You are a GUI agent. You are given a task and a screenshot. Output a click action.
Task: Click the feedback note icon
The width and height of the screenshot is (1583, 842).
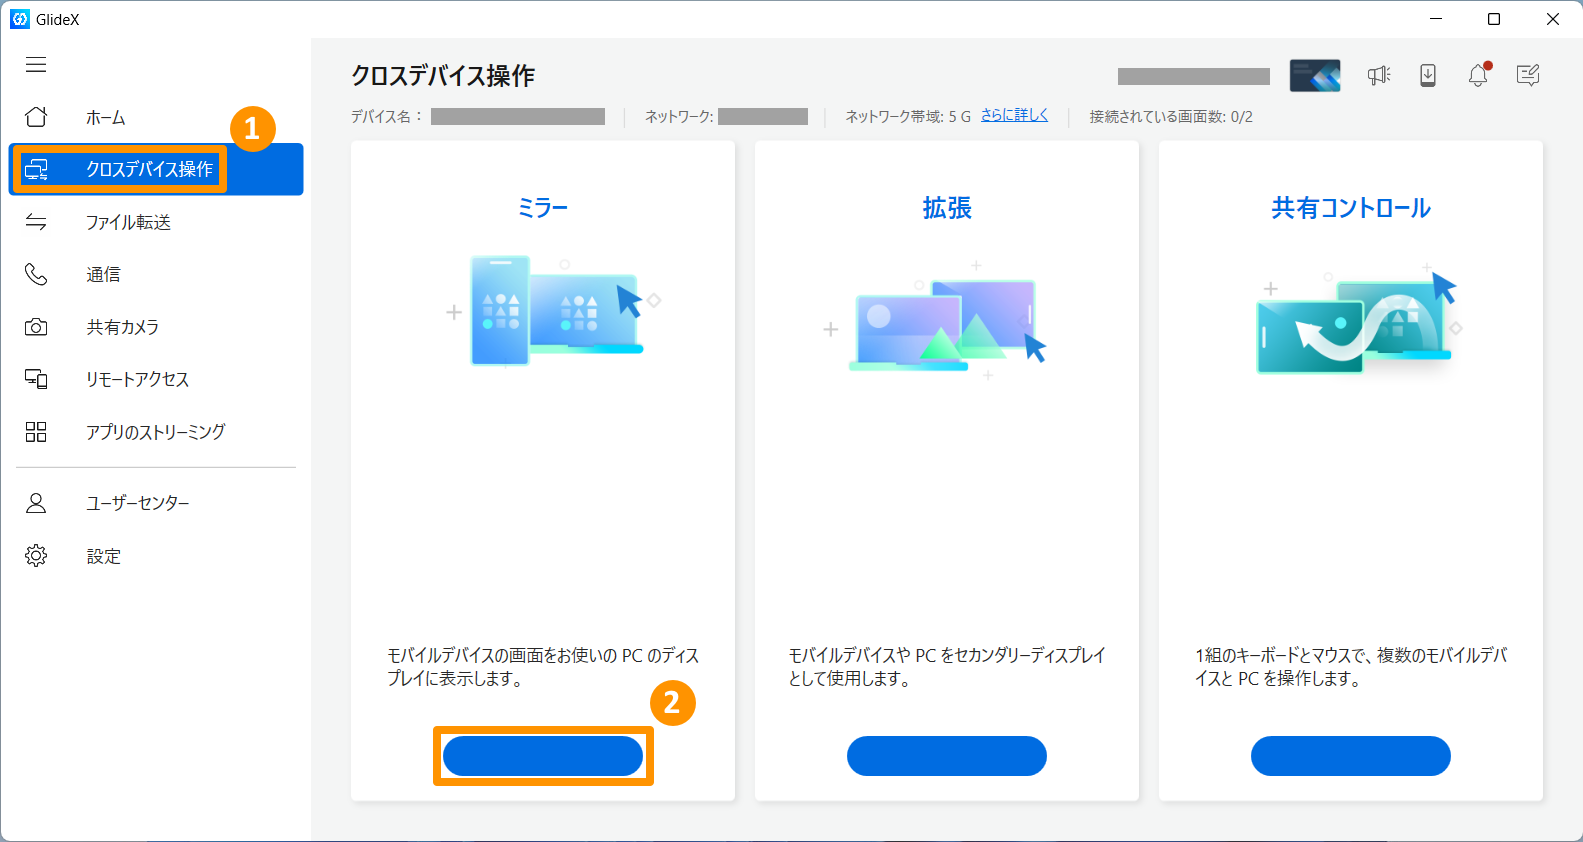point(1528,75)
